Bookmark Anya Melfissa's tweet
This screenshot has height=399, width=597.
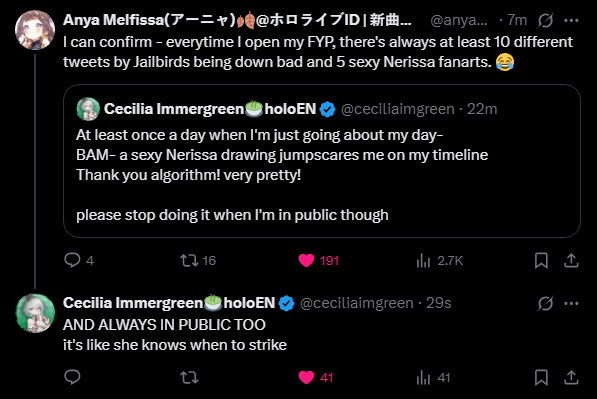point(541,261)
